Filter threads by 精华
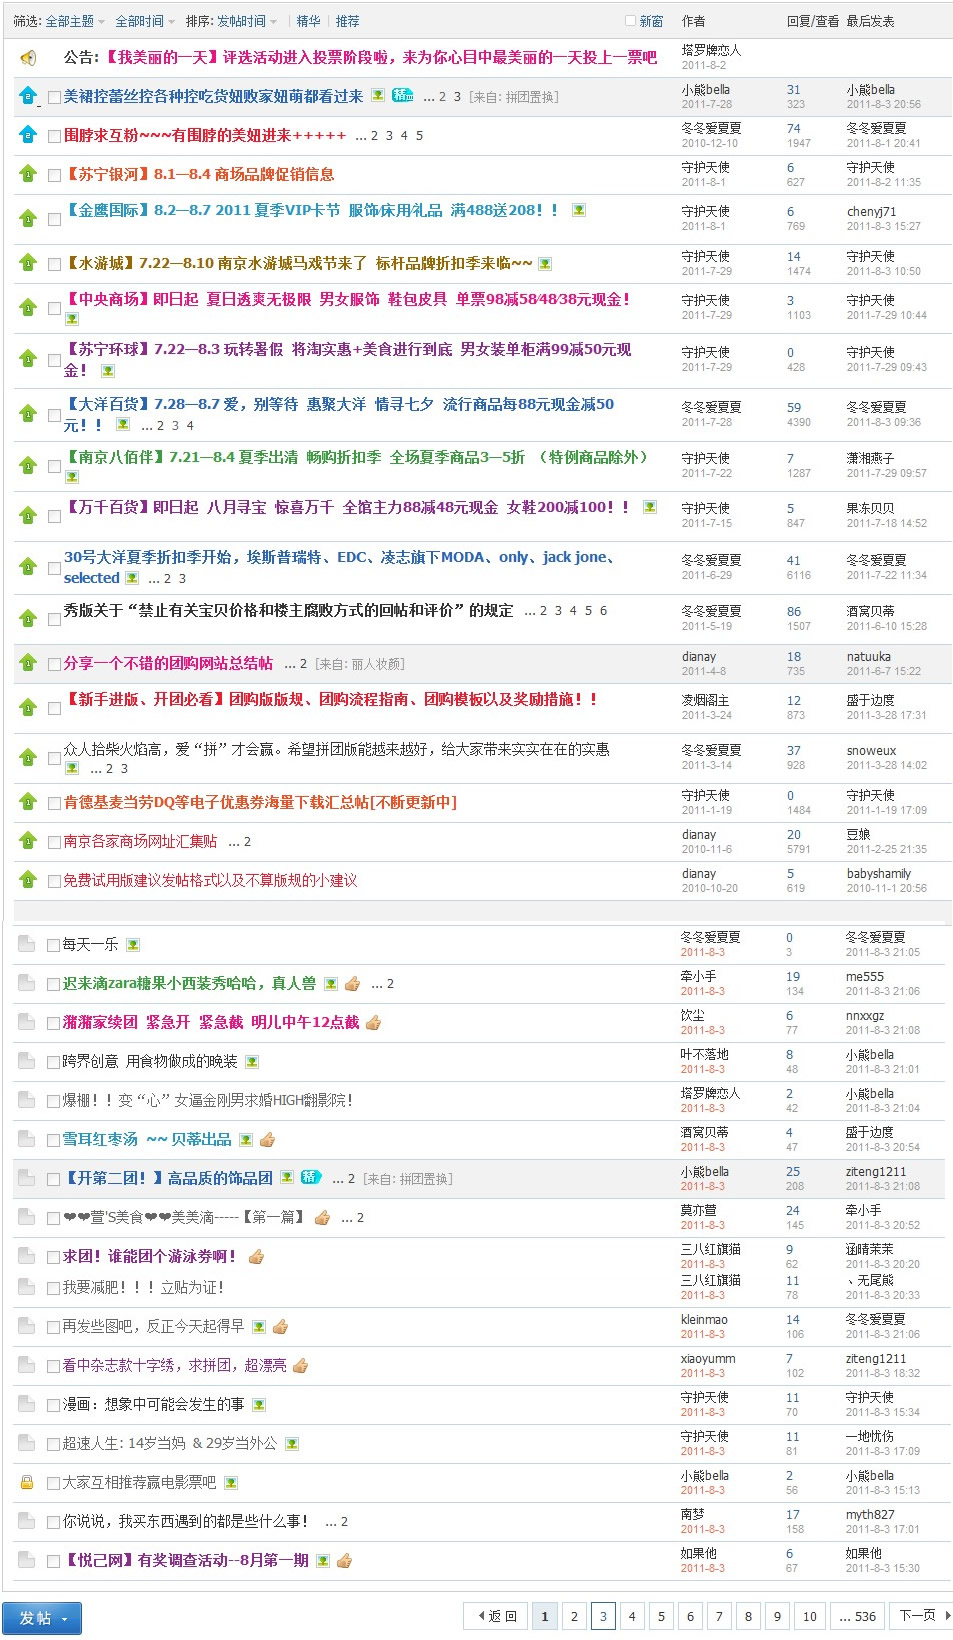Viewport: 953px width, 1640px height. (309, 21)
